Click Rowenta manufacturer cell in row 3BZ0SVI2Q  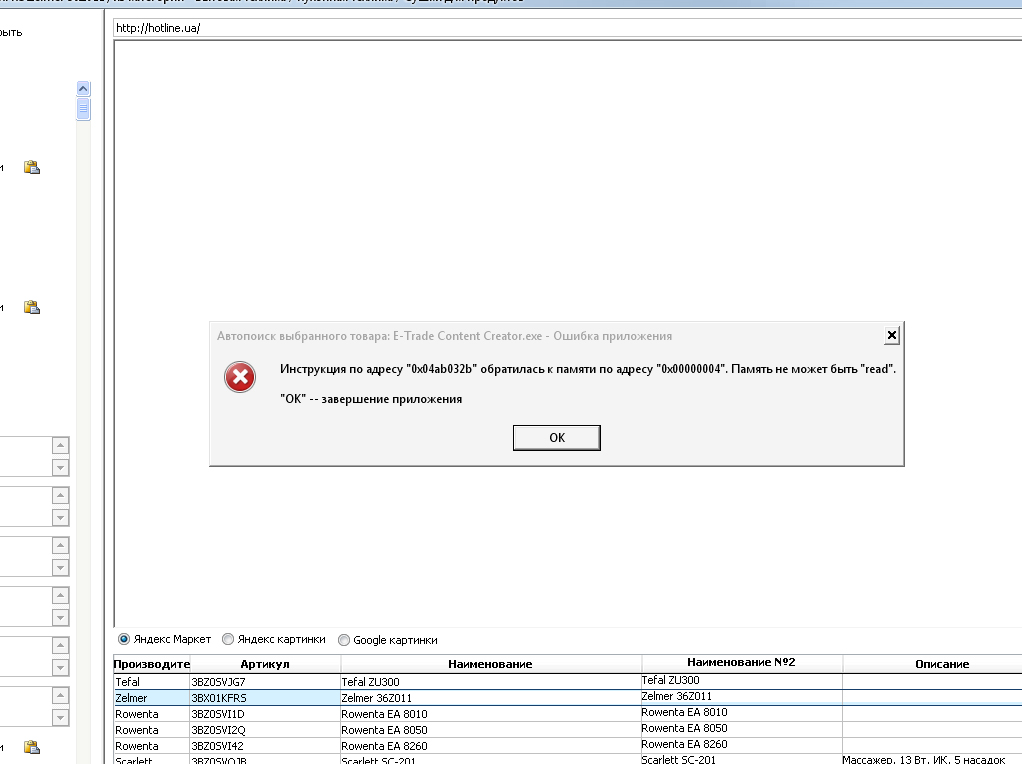pos(152,730)
